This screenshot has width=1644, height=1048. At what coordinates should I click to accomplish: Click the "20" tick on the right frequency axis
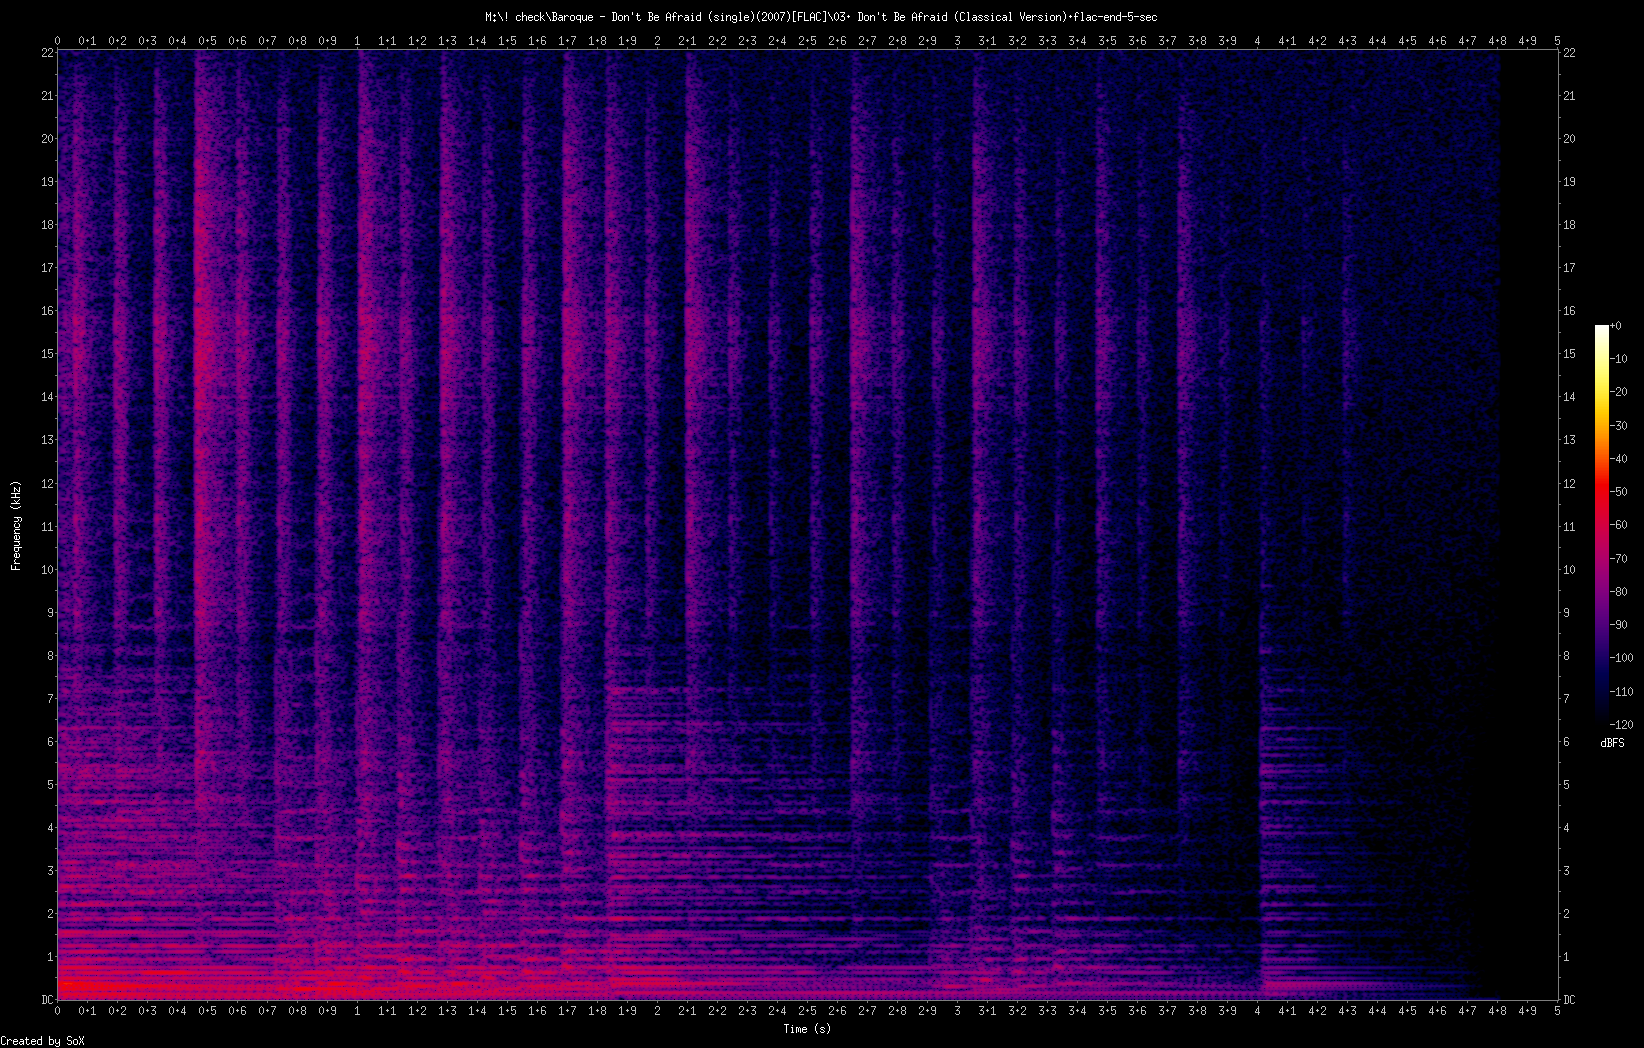[x=1569, y=139]
